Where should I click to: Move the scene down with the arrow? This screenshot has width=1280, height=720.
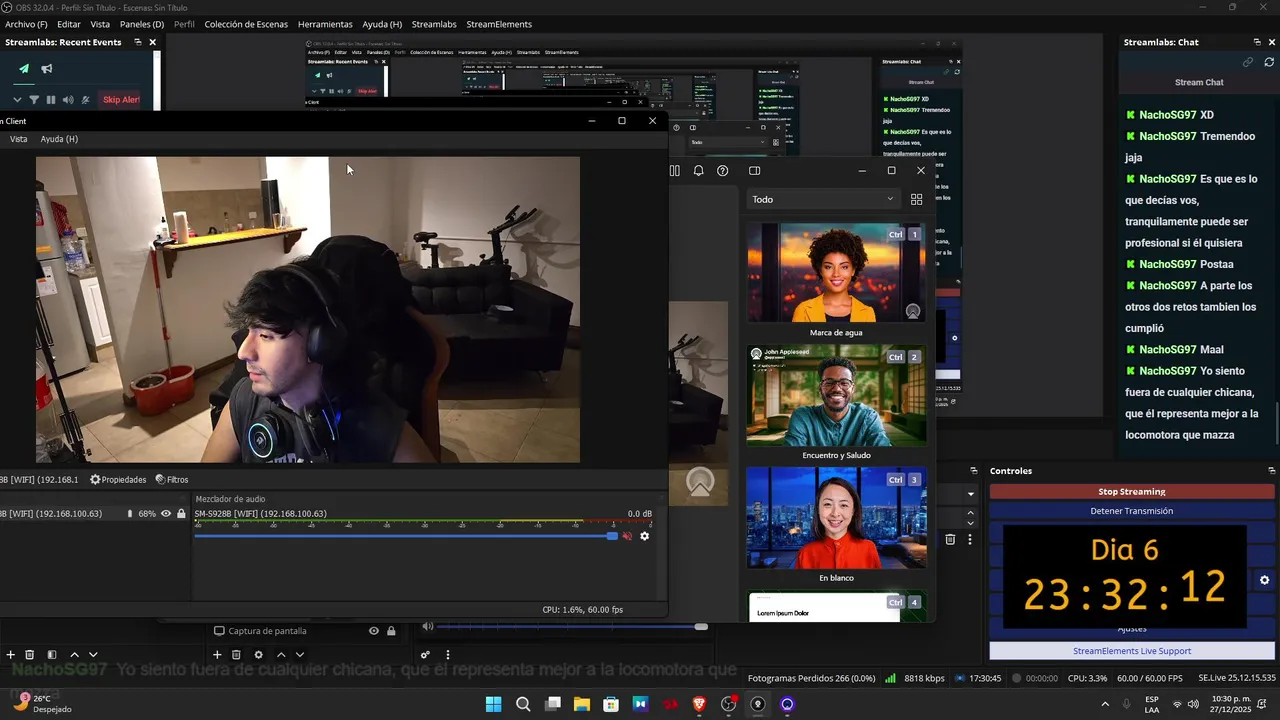(93, 655)
